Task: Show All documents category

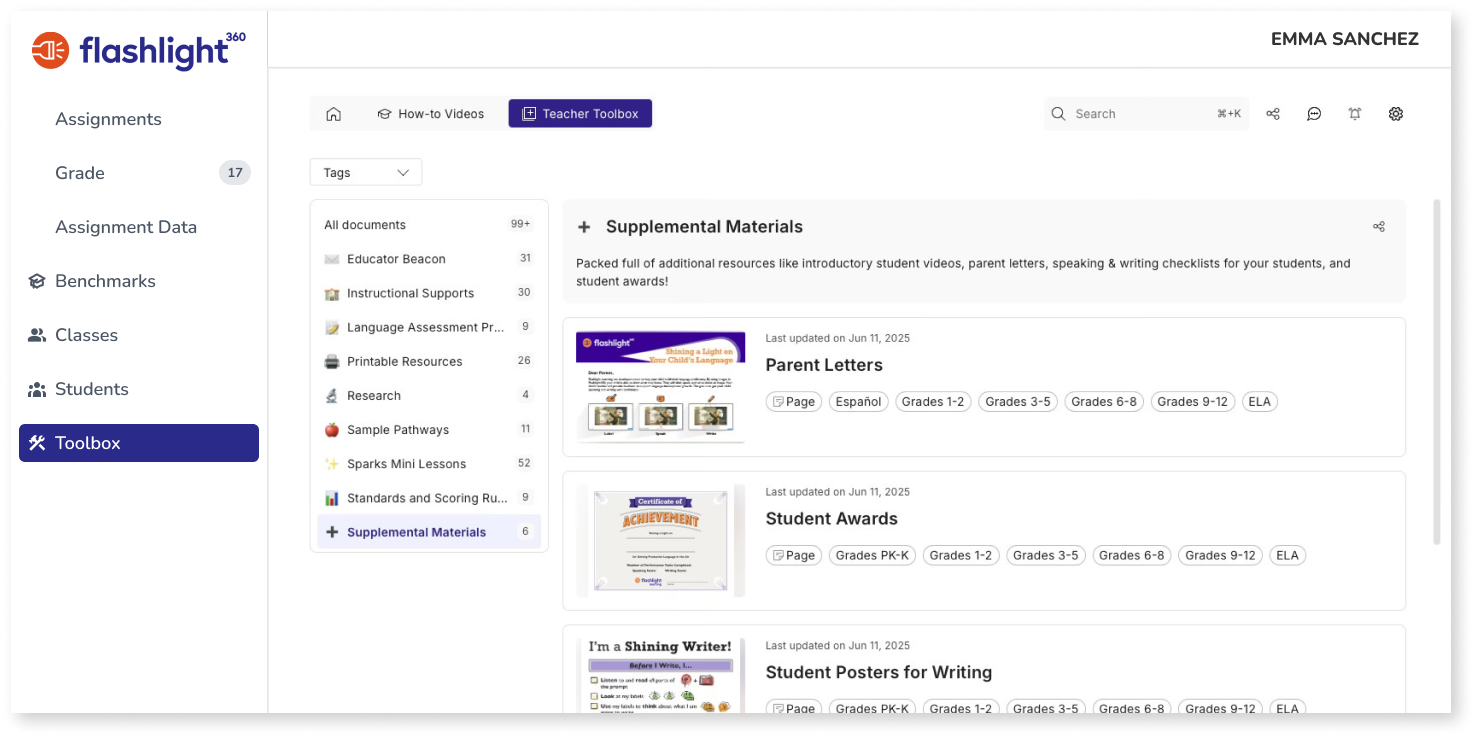Action: (x=429, y=225)
